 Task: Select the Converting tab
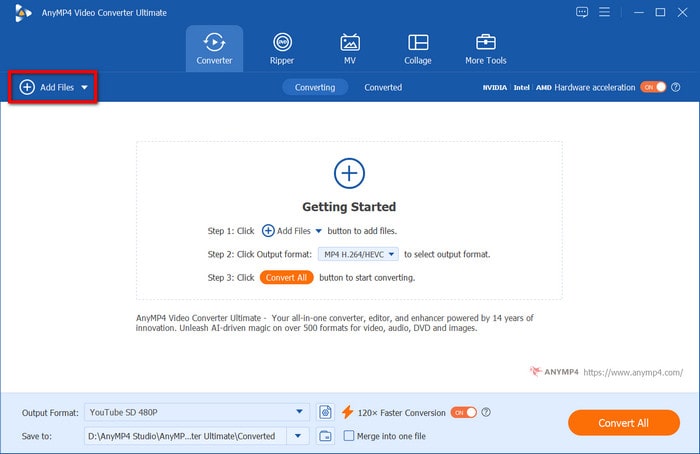coord(315,87)
